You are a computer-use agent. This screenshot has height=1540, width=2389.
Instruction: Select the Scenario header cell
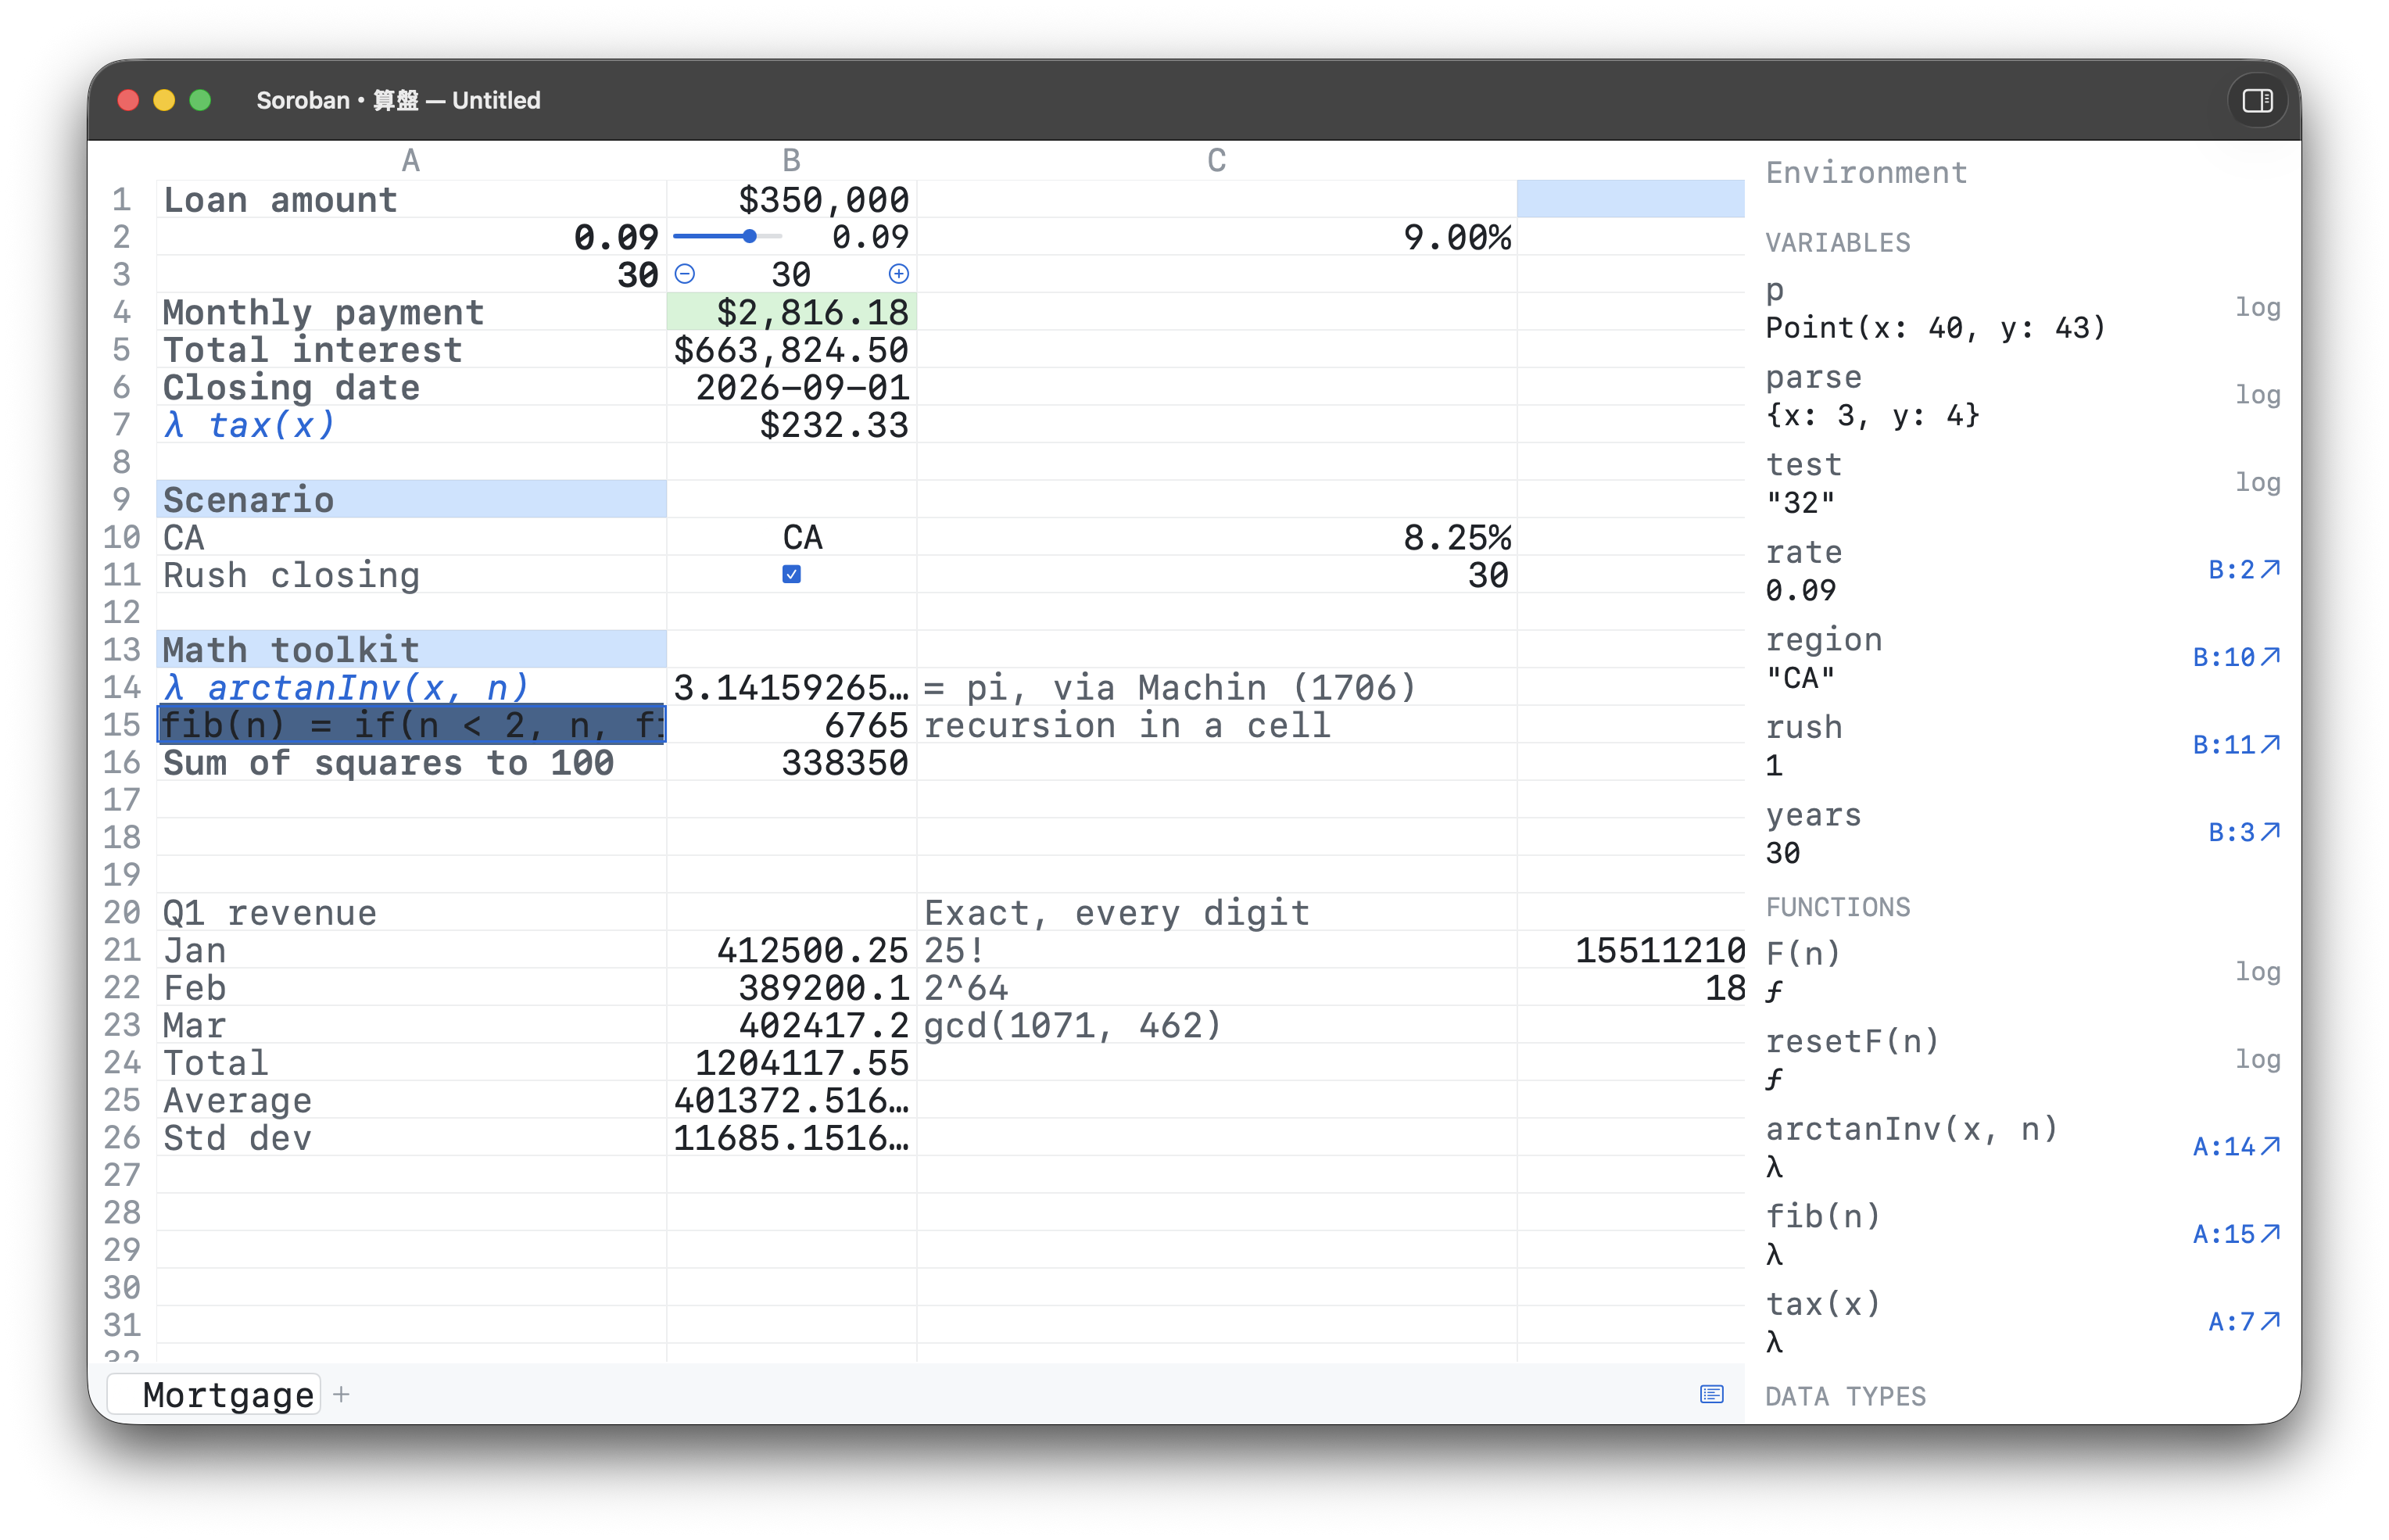pos(411,500)
